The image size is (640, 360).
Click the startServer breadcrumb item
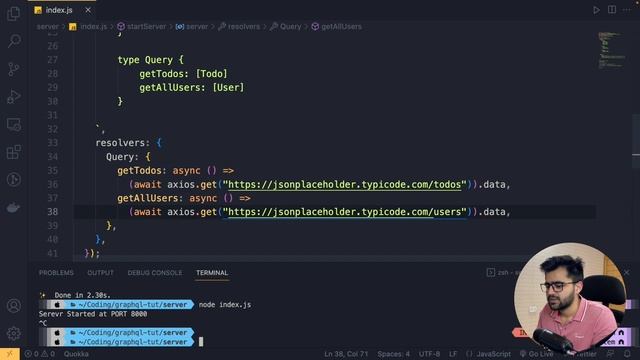[x=142, y=27]
